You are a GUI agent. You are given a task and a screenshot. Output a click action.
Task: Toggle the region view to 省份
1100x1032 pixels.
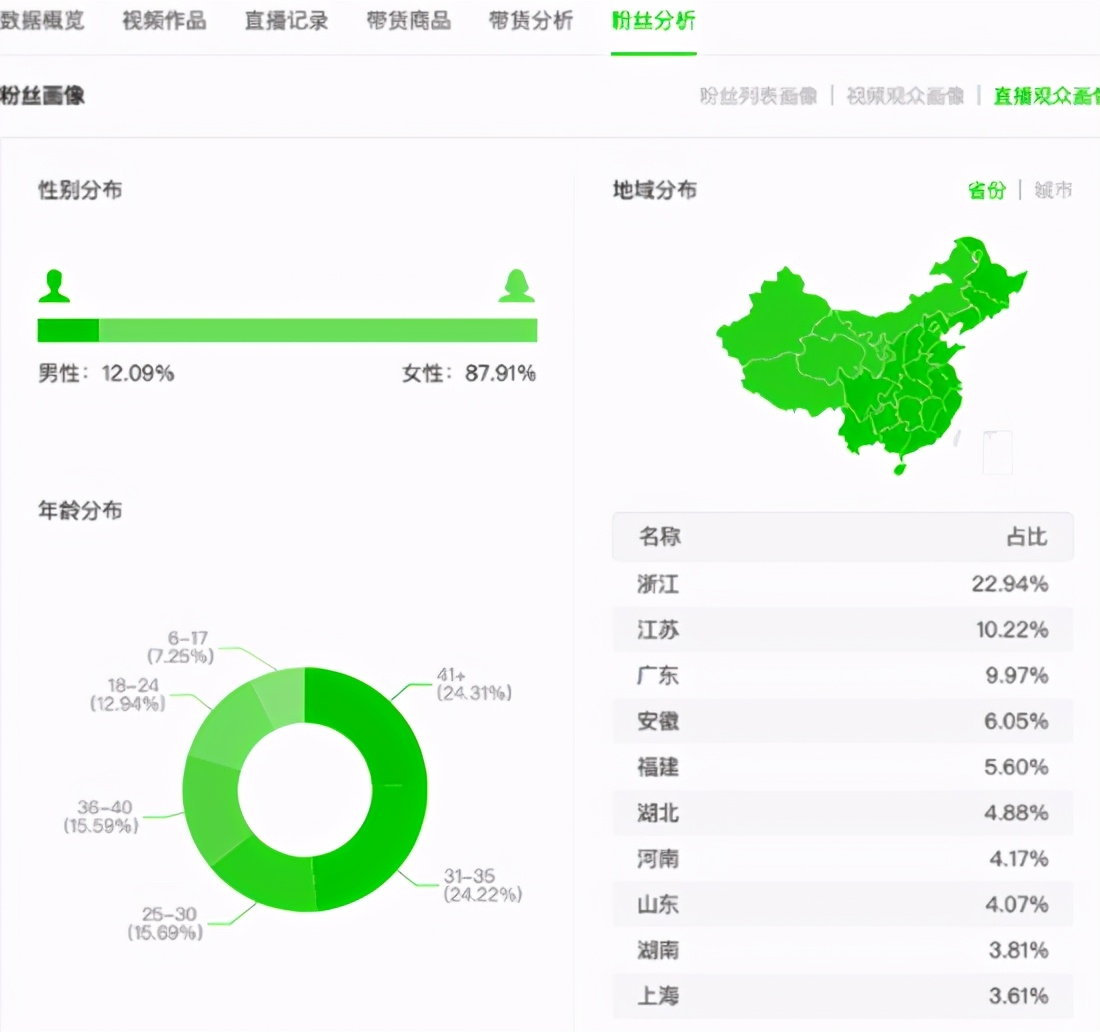(x=986, y=190)
